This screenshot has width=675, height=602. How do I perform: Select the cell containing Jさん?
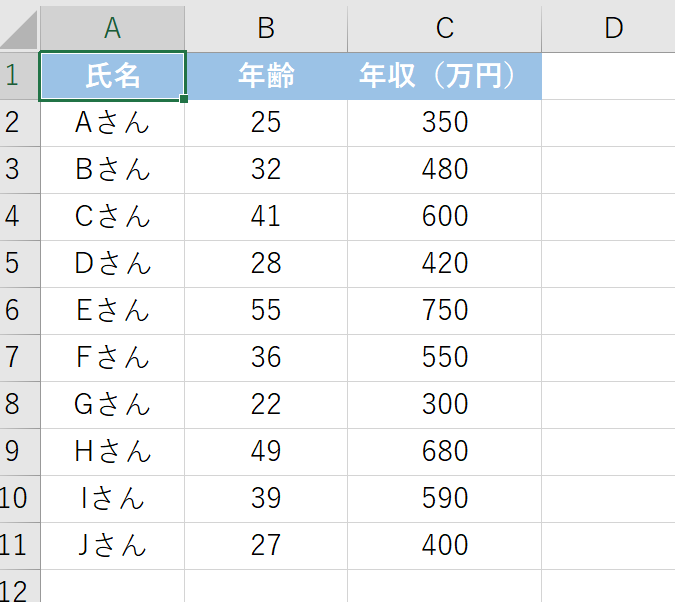point(112,546)
